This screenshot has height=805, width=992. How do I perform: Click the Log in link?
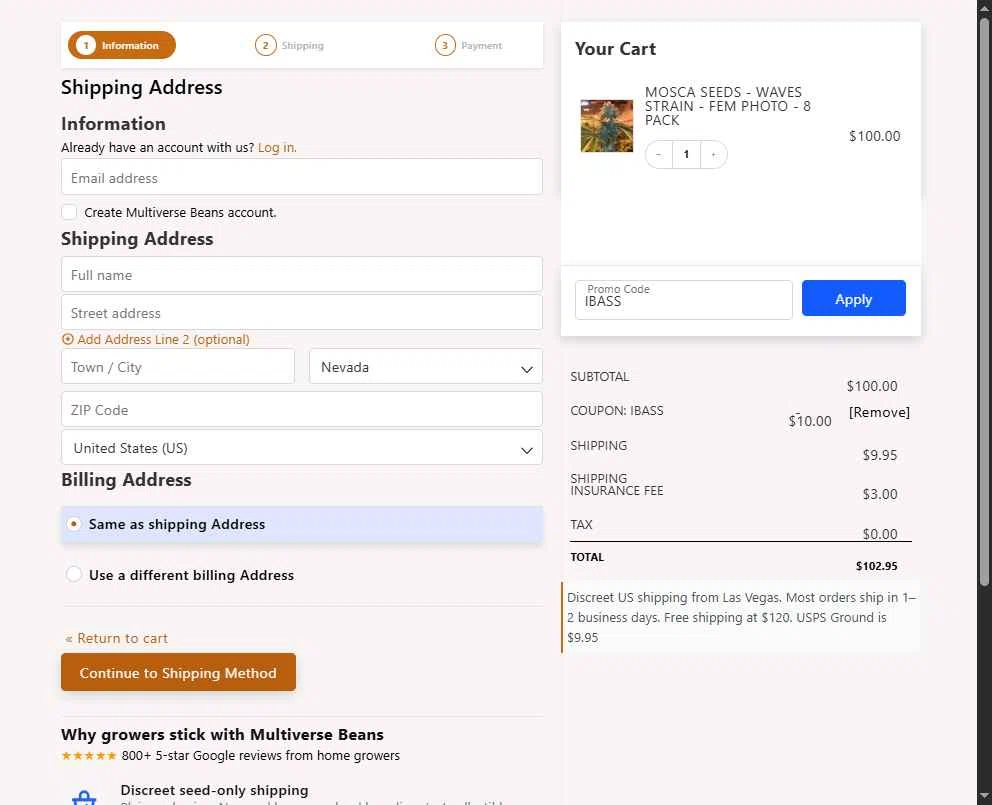[x=277, y=147]
